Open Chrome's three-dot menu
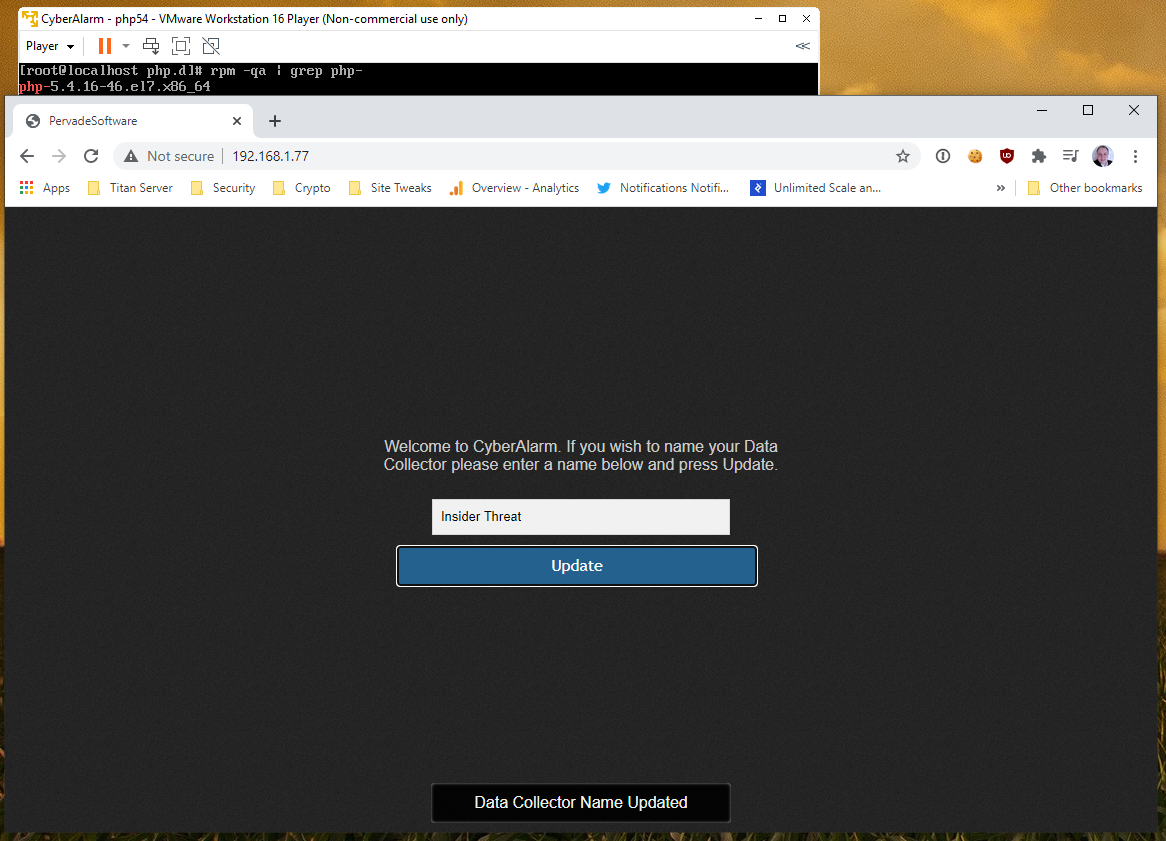The width and height of the screenshot is (1166, 841). click(x=1135, y=156)
